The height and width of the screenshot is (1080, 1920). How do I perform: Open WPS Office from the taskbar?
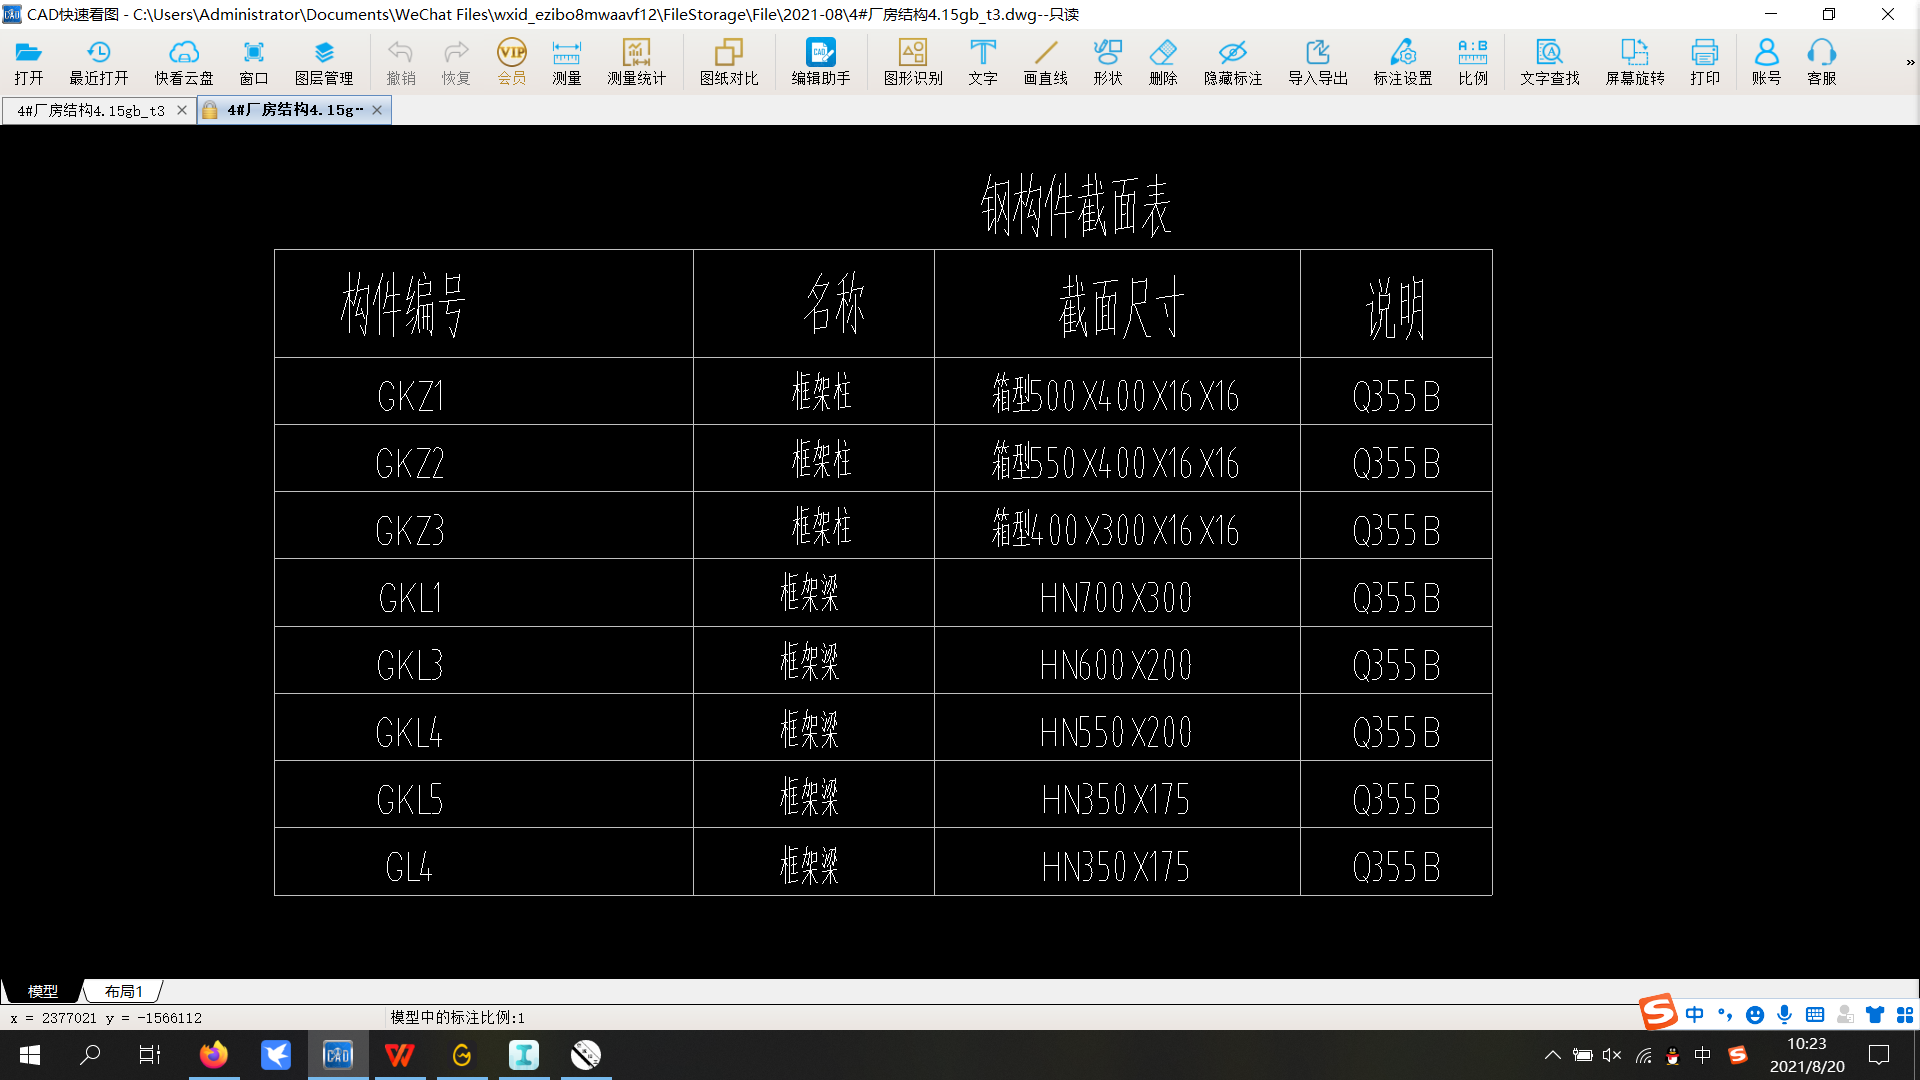(399, 1055)
